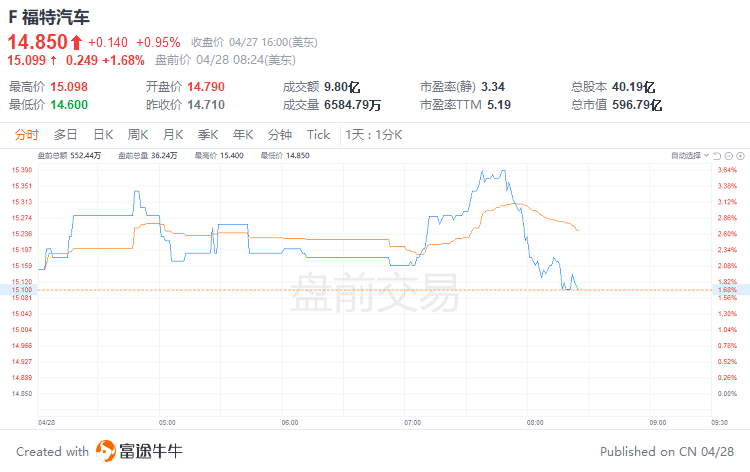This screenshot has height=472, width=750.
Task: Click the 富途牛牛 logo icon
Action: (x=106, y=451)
